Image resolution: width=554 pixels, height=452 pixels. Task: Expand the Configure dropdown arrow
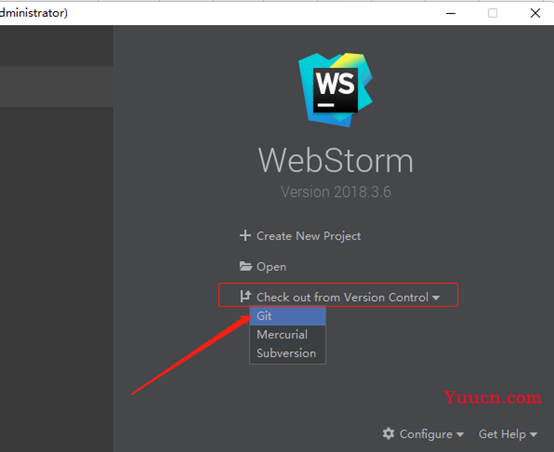pyautogui.click(x=460, y=435)
